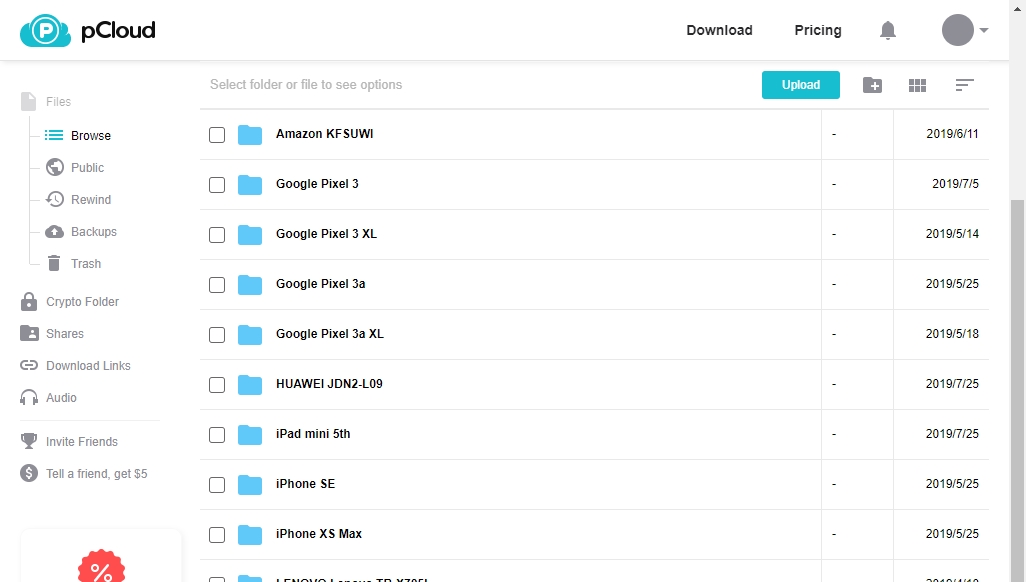Click the Google Pixel 3 XL folder icon
This screenshot has width=1026, height=582.
click(250, 234)
